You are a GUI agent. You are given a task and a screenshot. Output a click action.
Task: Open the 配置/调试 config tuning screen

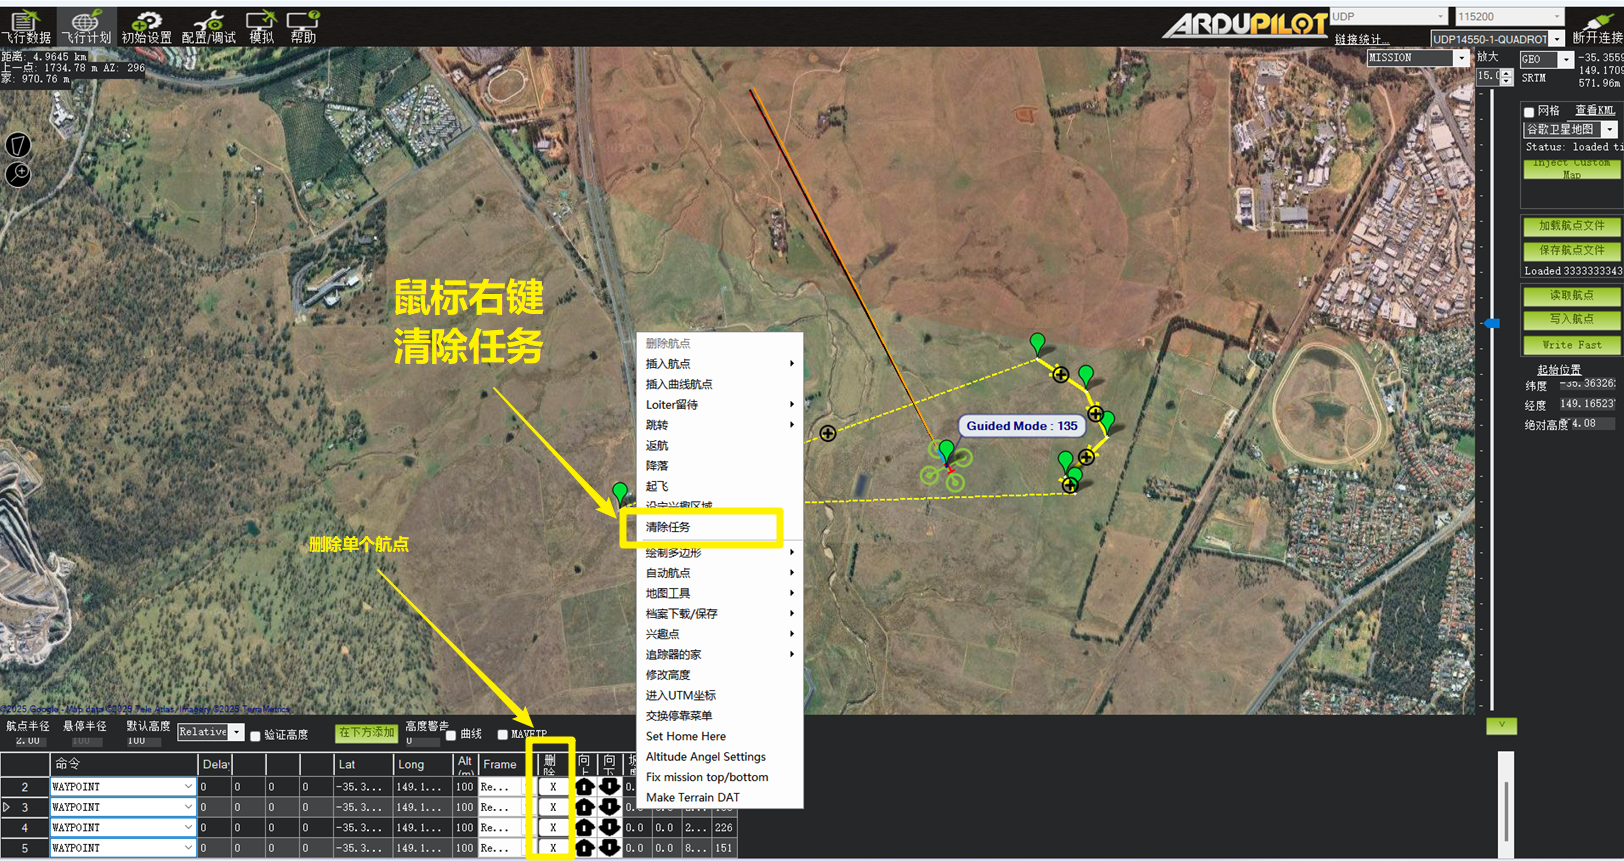(208, 26)
